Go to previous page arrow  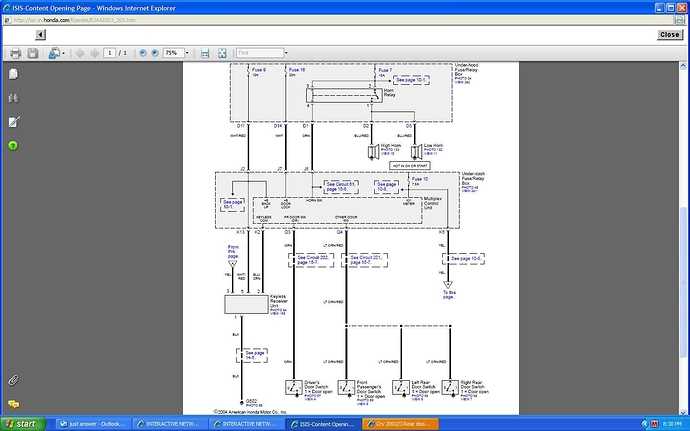point(80,53)
